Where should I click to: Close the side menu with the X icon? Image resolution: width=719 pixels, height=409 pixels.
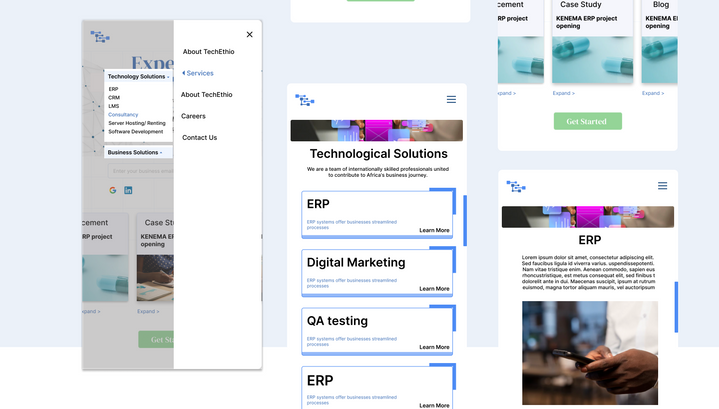click(249, 34)
